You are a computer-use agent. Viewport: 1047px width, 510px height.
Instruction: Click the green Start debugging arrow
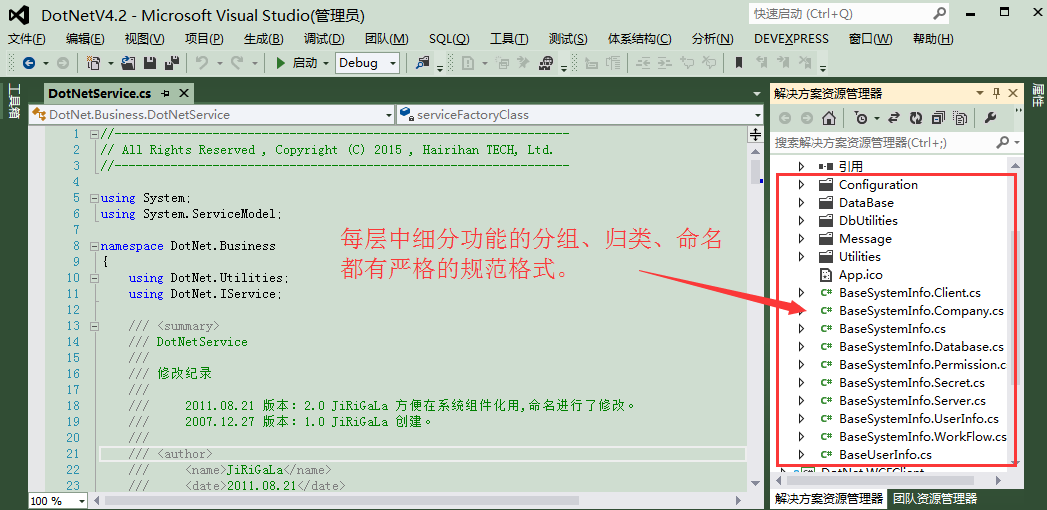click(x=280, y=63)
